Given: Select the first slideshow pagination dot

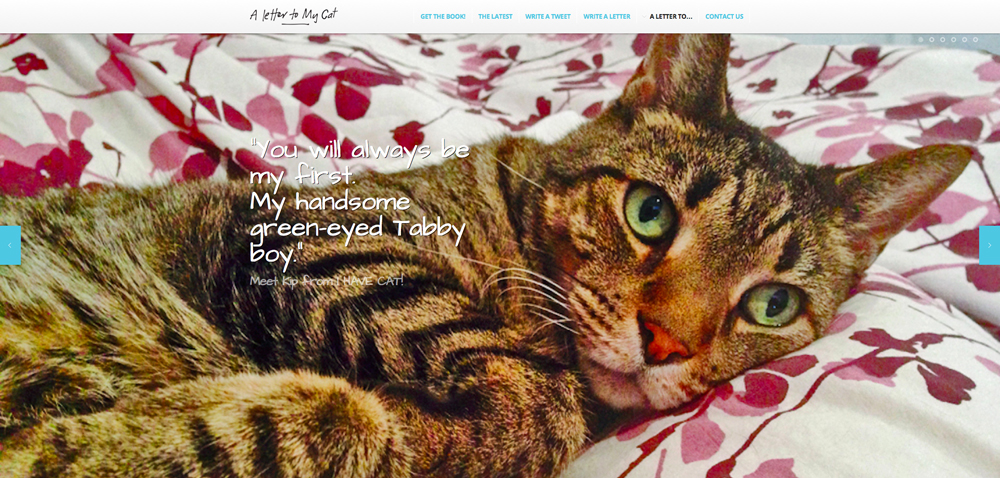Looking at the screenshot, I should 920,40.
